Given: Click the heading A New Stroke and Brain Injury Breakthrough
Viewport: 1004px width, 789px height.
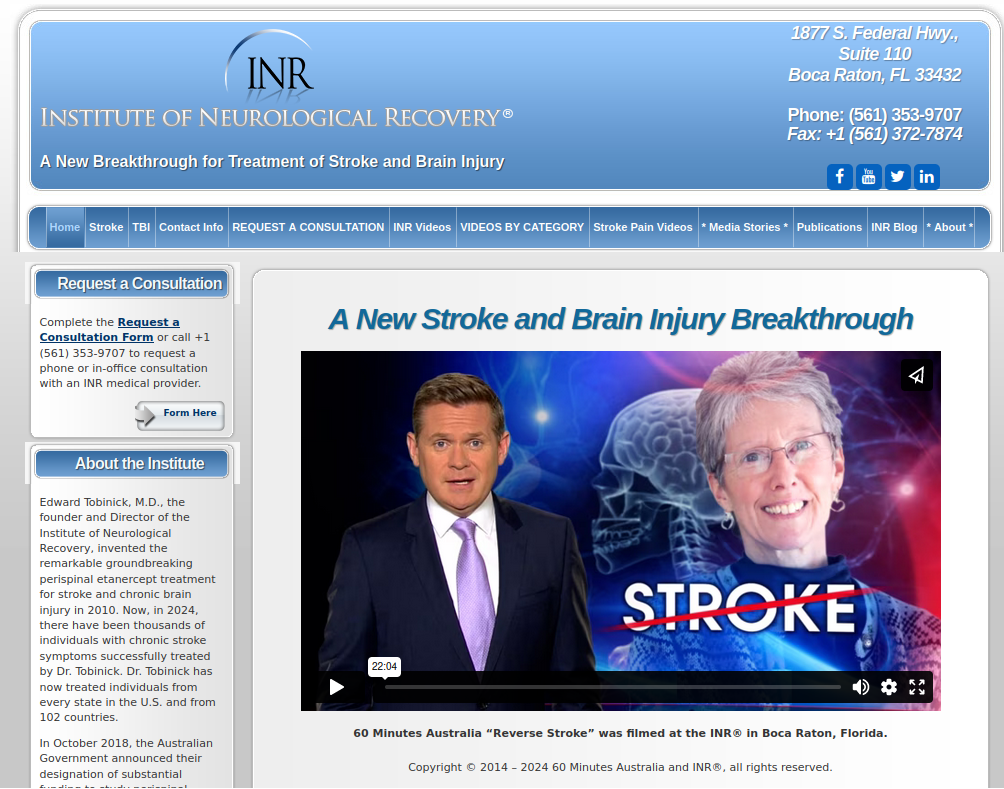Looking at the screenshot, I should (620, 320).
